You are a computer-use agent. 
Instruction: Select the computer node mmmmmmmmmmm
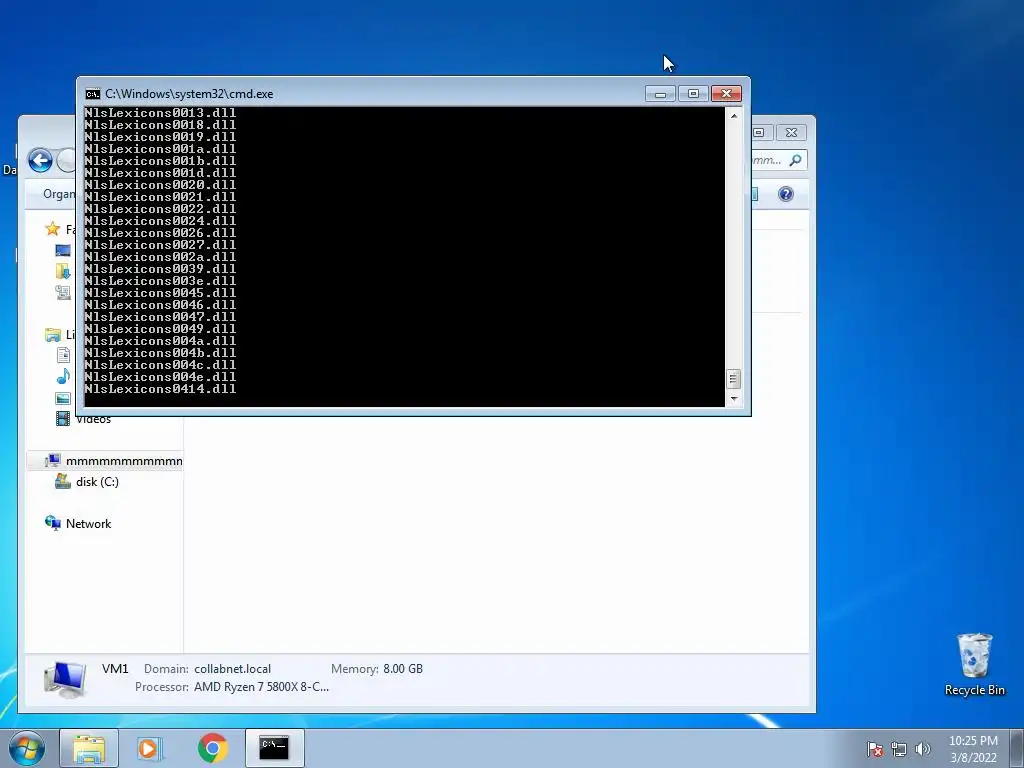pos(113,461)
